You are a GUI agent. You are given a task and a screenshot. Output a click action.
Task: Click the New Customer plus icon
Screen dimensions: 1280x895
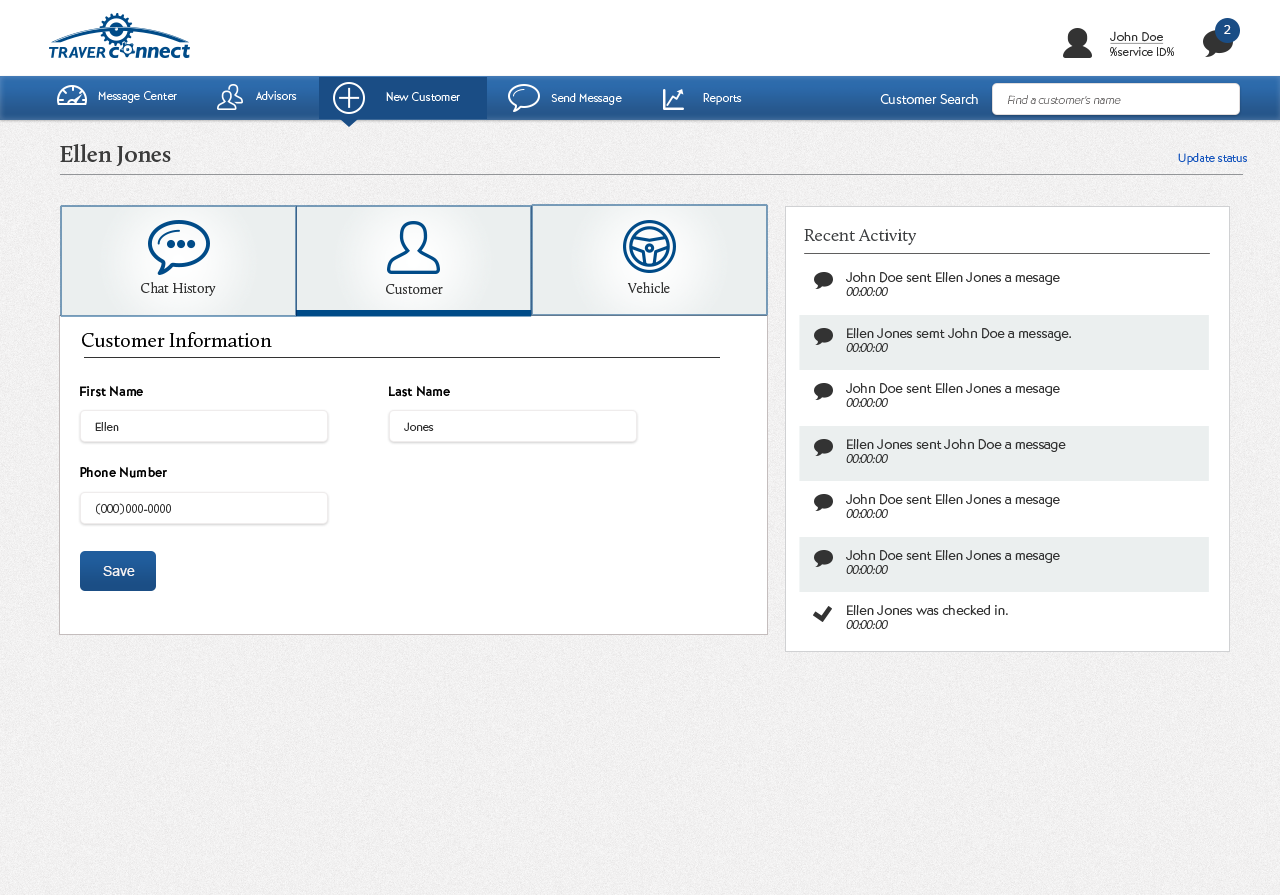pos(349,98)
